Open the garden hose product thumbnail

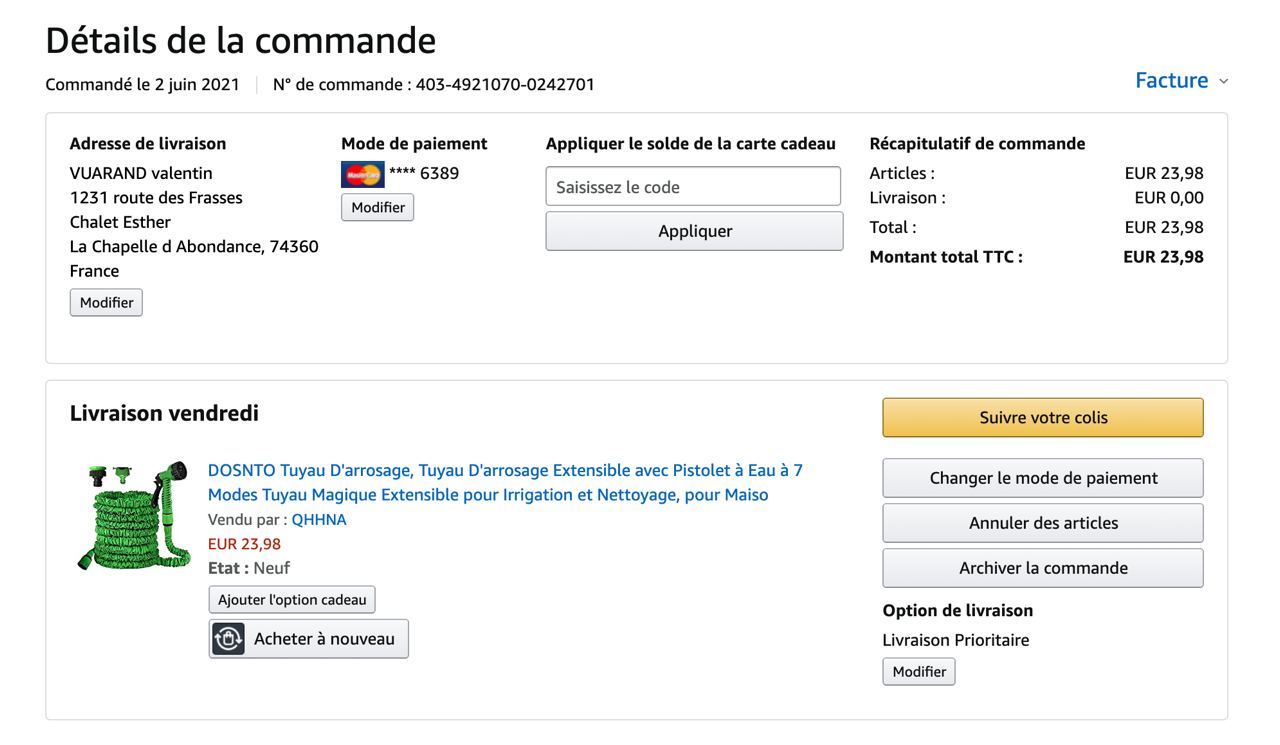pos(134,516)
